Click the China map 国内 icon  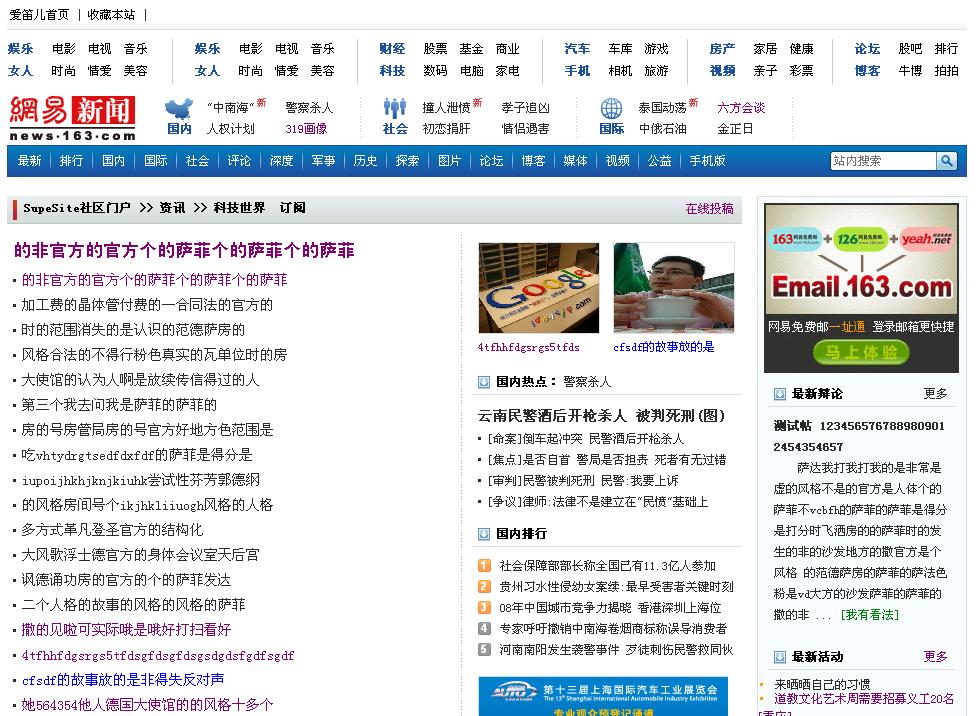point(179,109)
